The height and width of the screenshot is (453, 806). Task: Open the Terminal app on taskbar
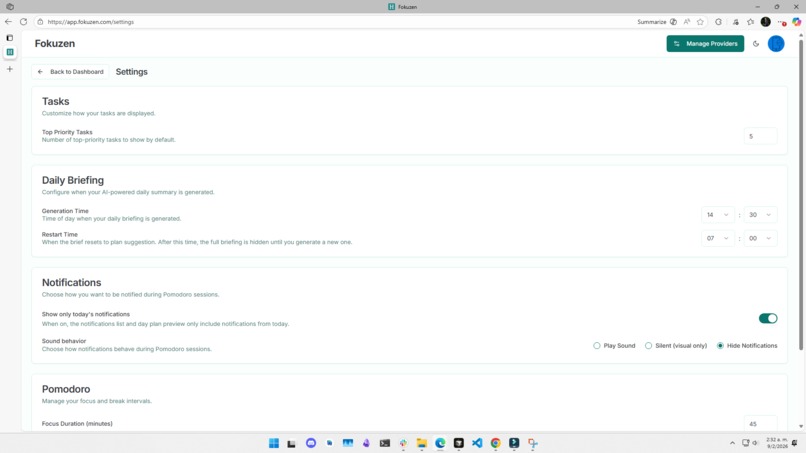coord(384,443)
